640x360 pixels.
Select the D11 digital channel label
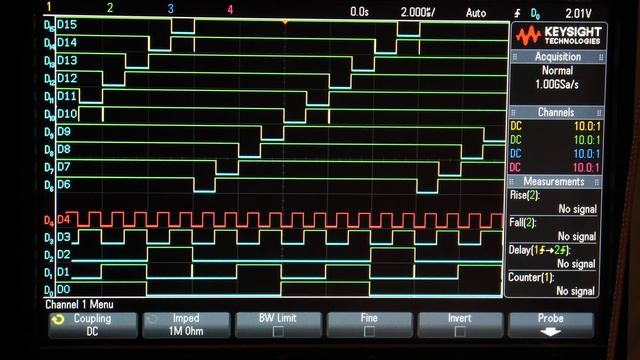coord(67,96)
